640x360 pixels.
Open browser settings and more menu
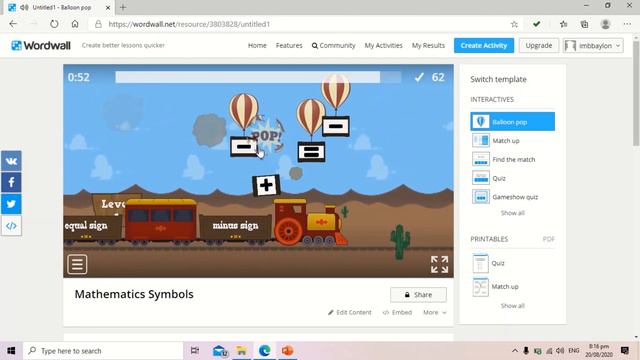627,24
